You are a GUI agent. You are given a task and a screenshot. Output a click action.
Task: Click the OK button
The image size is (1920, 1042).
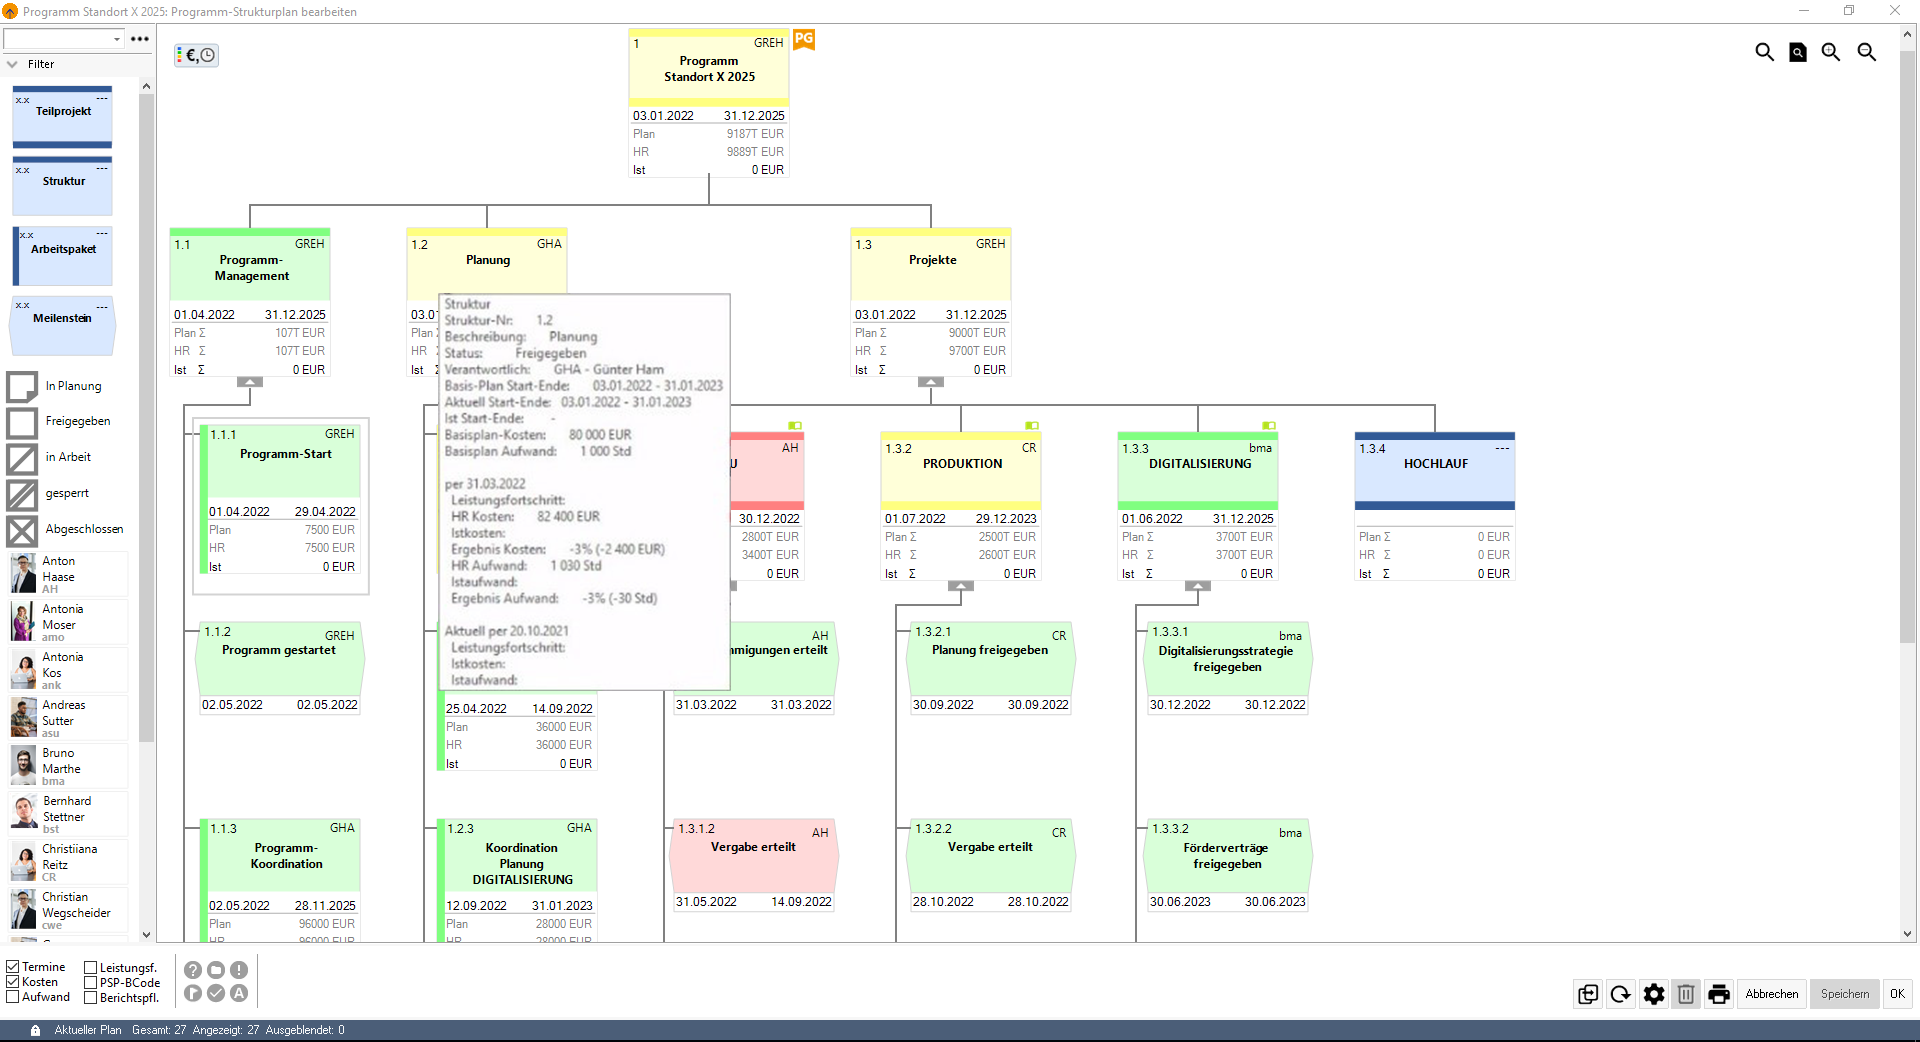pyautogui.click(x=1897, y=994)
